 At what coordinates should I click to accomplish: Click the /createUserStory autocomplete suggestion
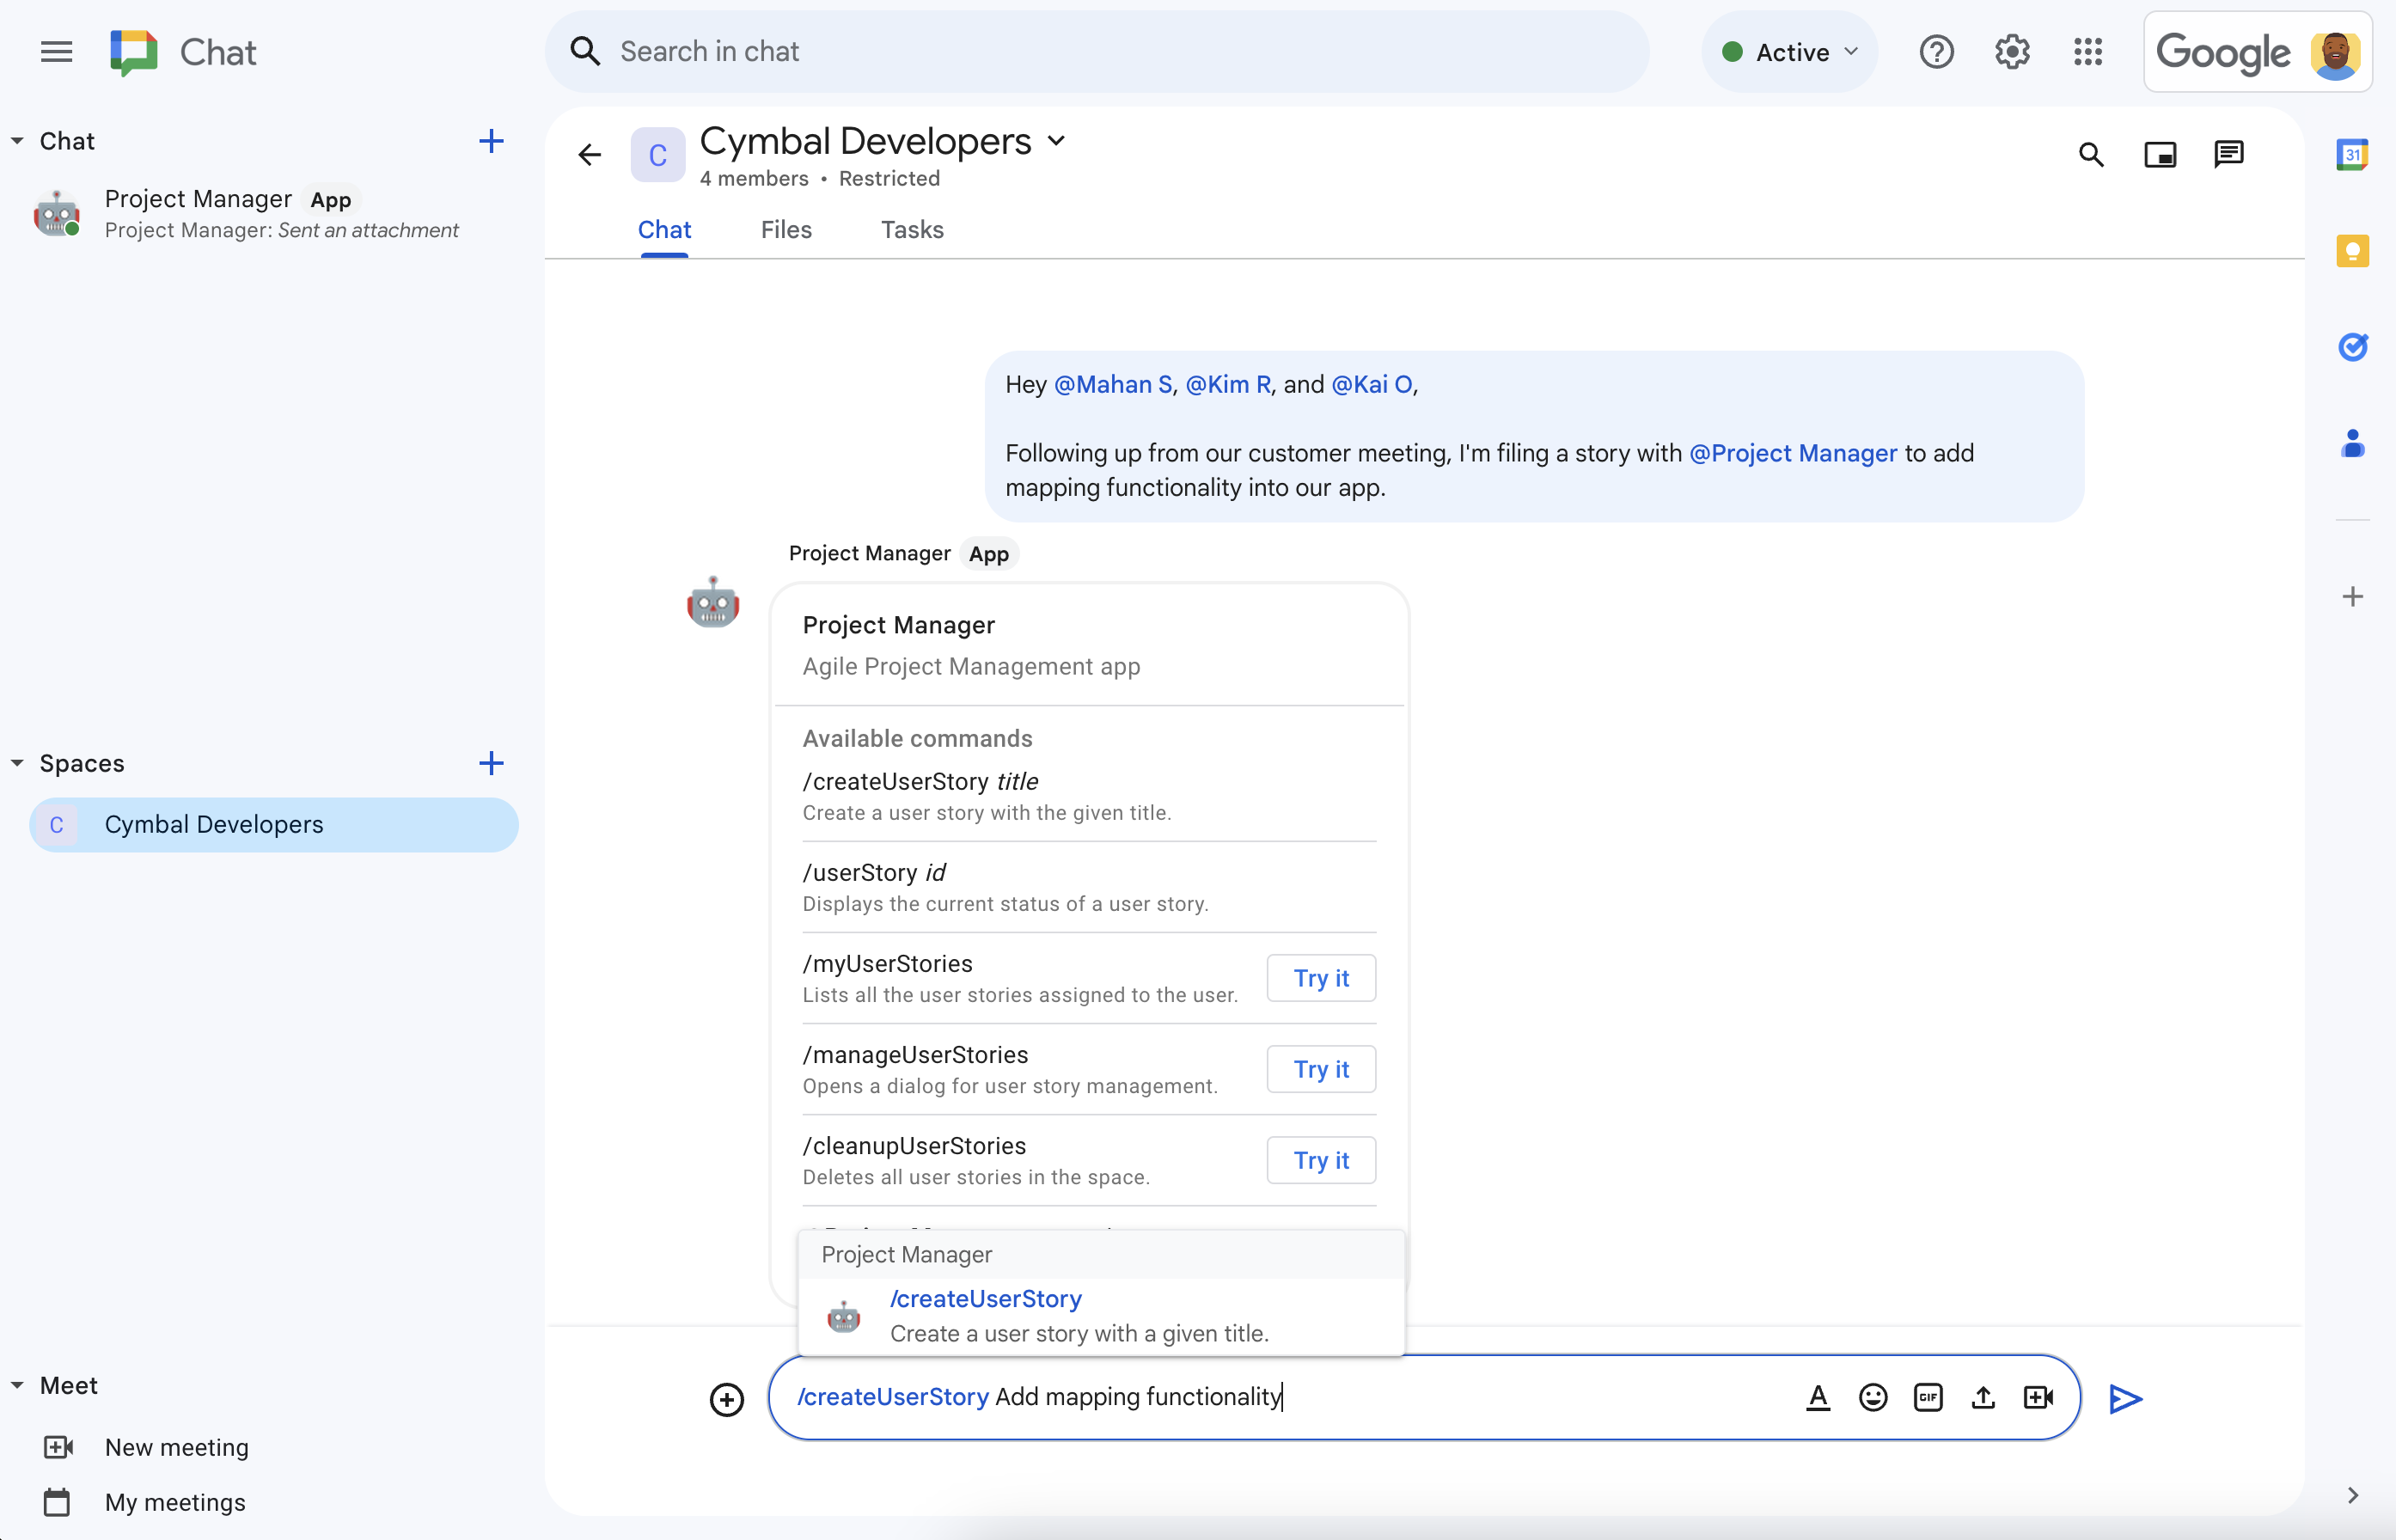click(x=1098, y=1313)
